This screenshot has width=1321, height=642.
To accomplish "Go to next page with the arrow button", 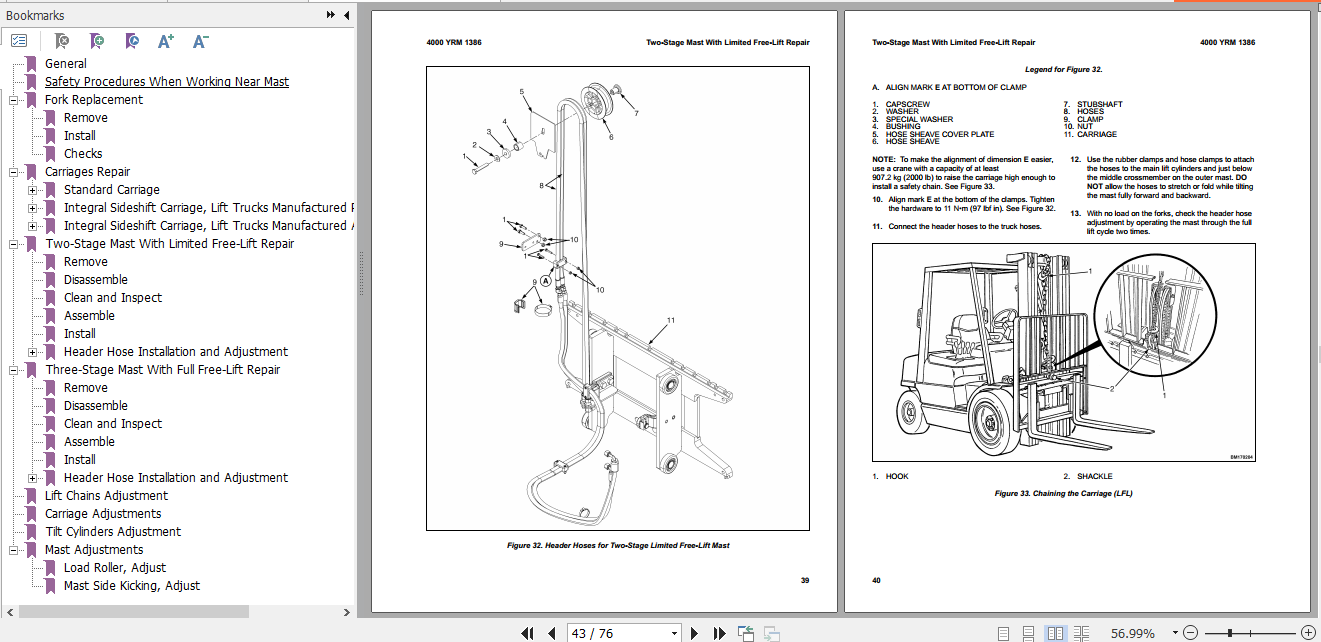I will click(x=695, y=632).
